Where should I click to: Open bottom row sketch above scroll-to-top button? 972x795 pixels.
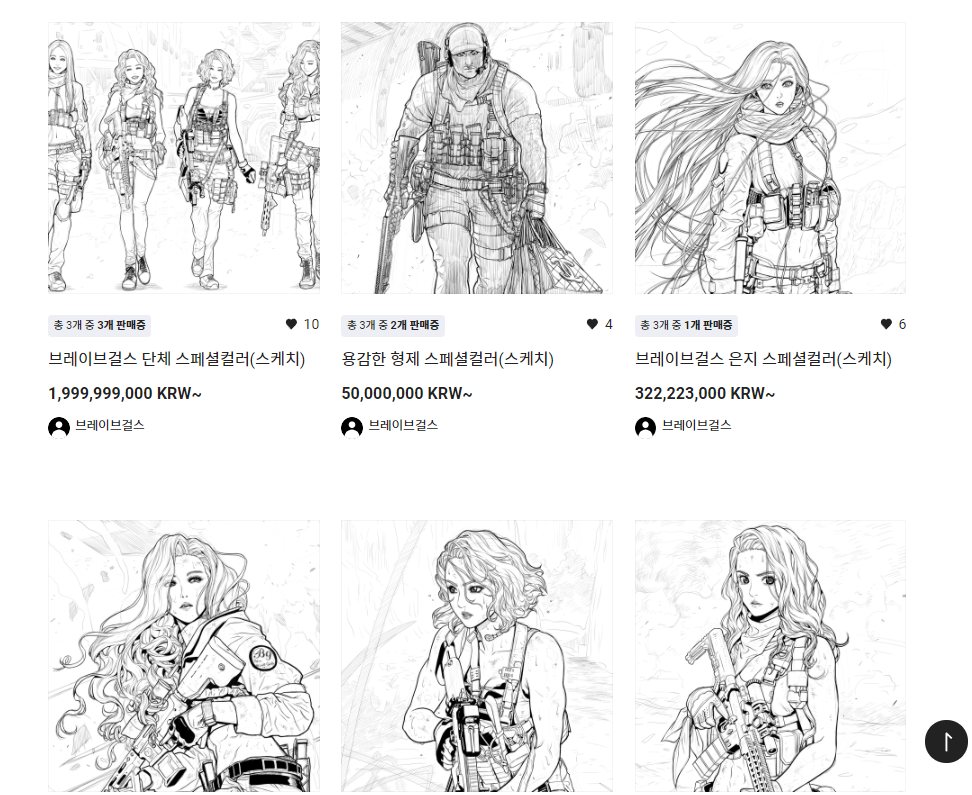coord(770,656)
